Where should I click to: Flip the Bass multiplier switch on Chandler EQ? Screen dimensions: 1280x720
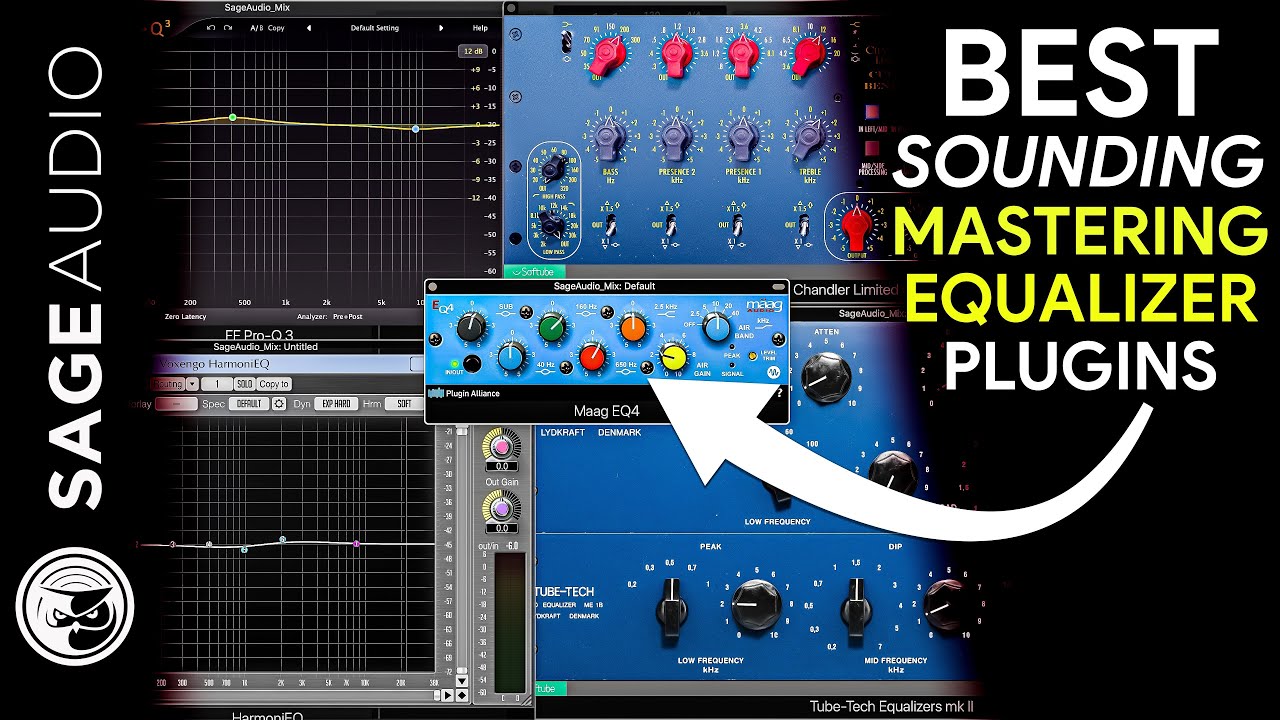point(609,225)
